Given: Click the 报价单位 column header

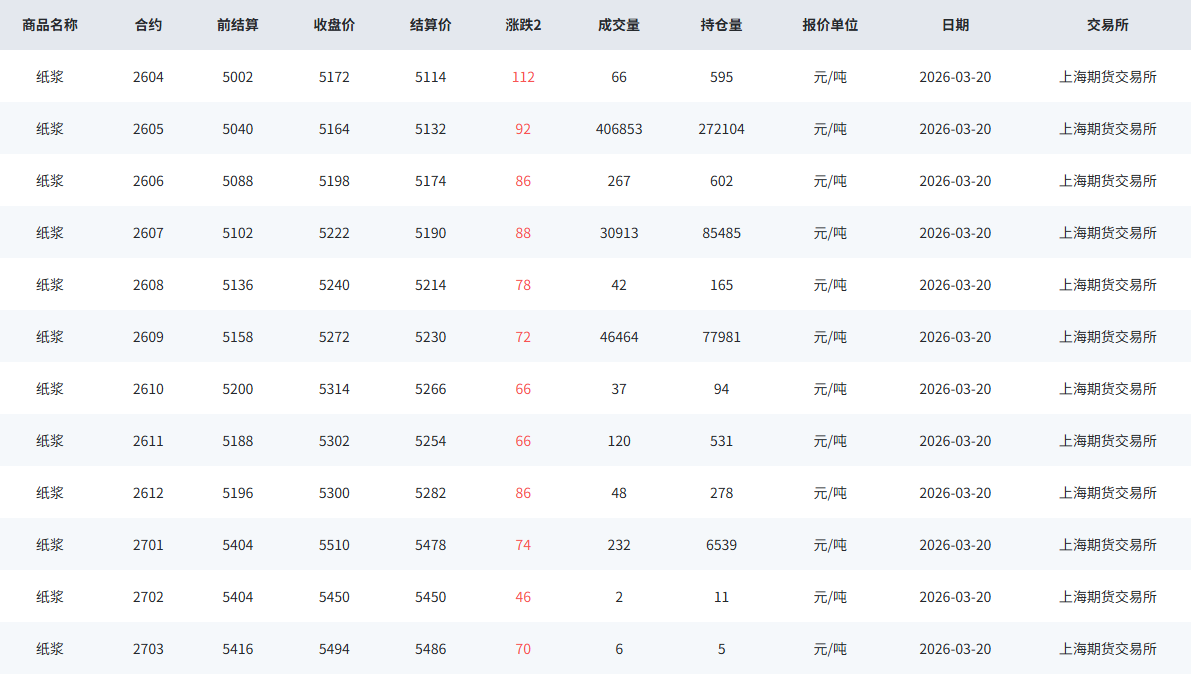Looking at the screenshot, I should [x=830, y=25].
